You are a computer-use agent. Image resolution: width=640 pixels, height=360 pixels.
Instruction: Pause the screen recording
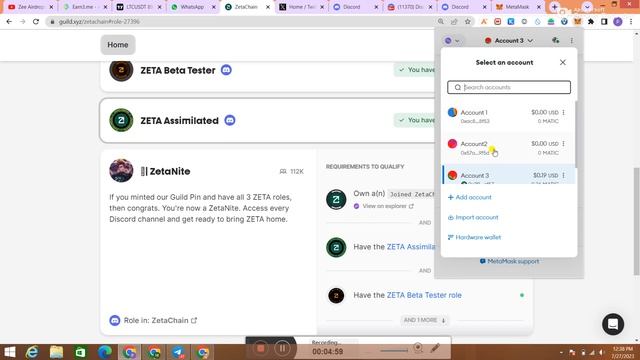[x=282, y=348]
